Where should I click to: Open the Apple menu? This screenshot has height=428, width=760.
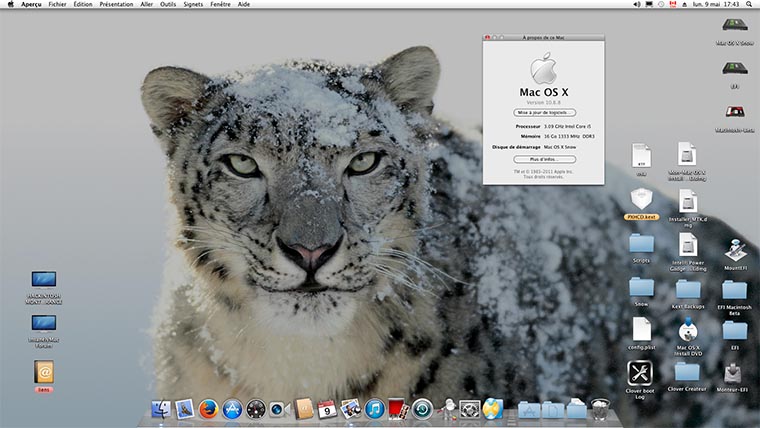(9, 5)
